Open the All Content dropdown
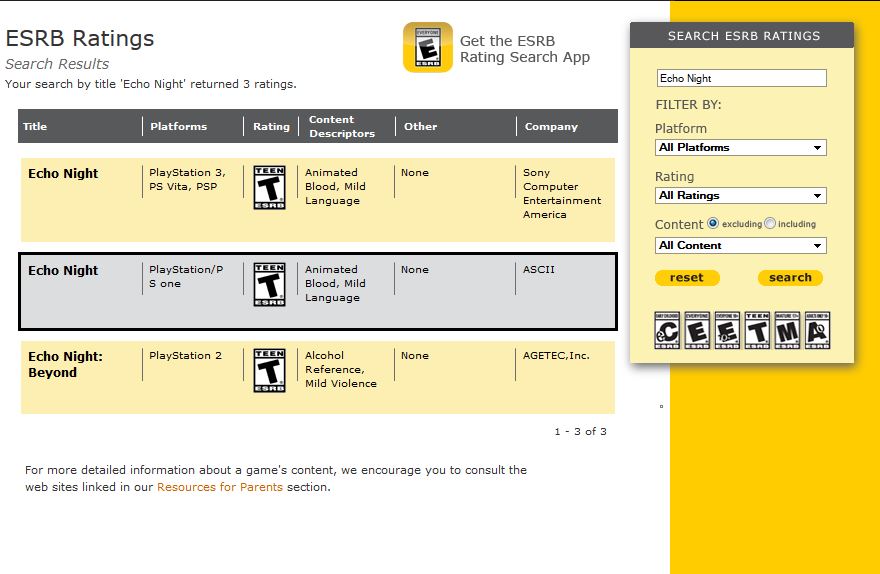The image size is (880, 574). (740, 246)
